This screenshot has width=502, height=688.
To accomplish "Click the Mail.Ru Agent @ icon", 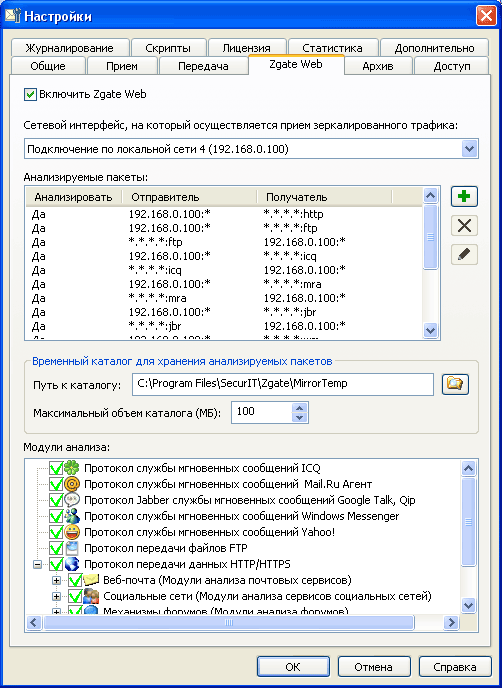I will (x=72, y=484).
